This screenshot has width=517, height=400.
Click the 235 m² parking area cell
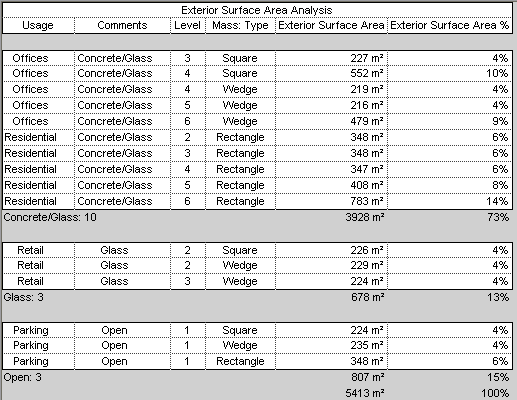[332, 345]
